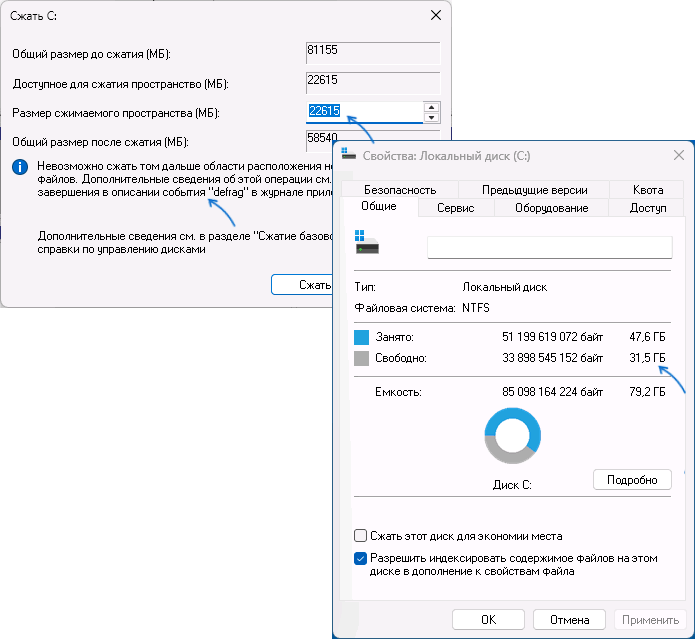Click the Емкость: label
Screen dimensions: 695x639
pyautogui.click(x=398, y=392)
